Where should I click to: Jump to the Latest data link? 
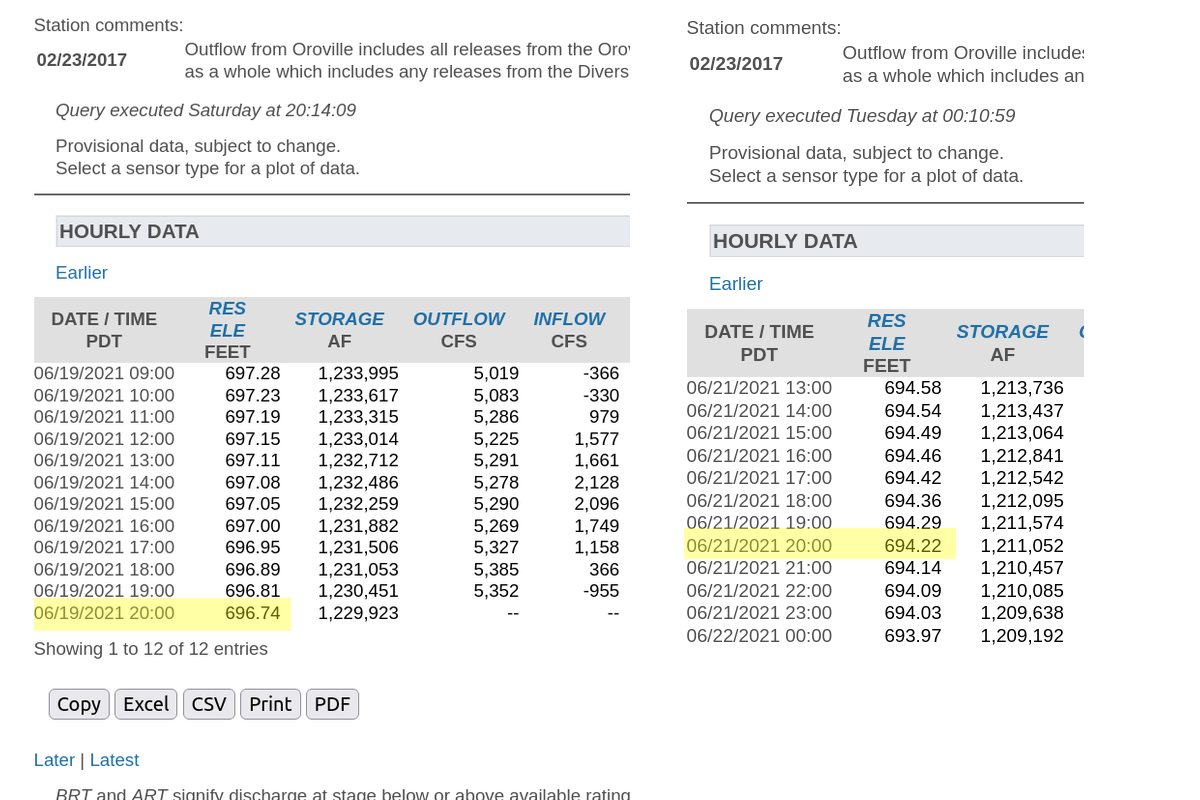(114, 760)
